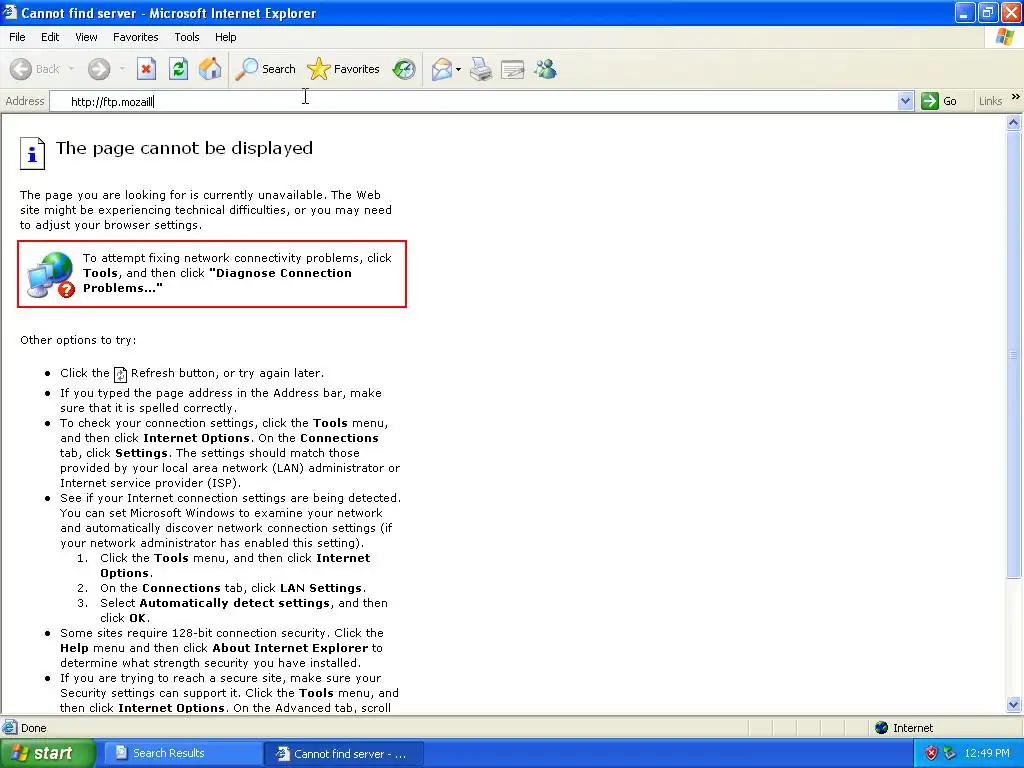Click the vertical scrollbar up arrow
The image size is (1024, 768).
pos(1014,122)
